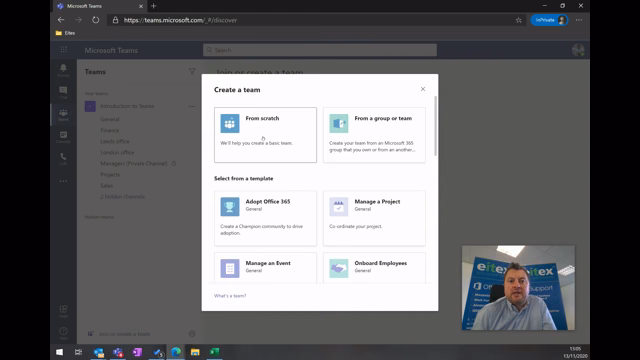Open the app launcher waffle icon

(64, 50)
